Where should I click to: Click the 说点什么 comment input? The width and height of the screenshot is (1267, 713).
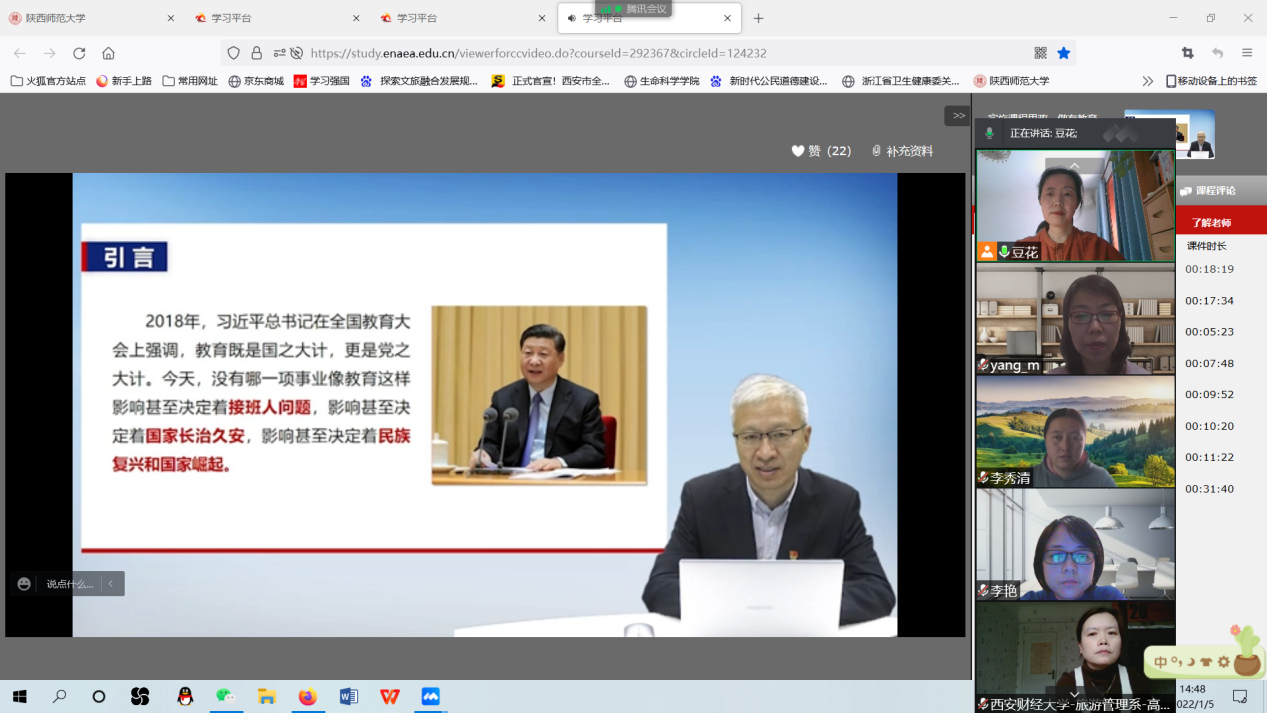70,584
